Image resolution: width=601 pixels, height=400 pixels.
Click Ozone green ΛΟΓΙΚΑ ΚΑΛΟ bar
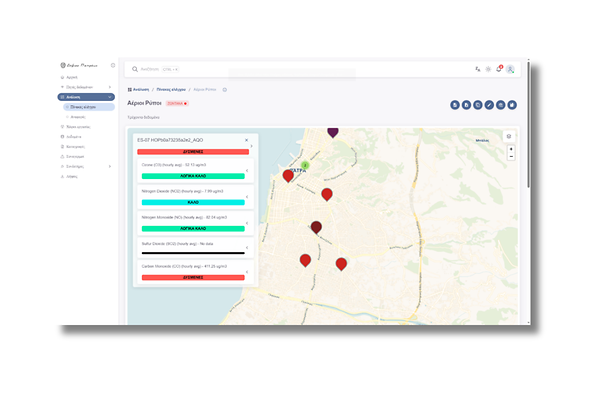pyautogui.click(x=193, y=176)
